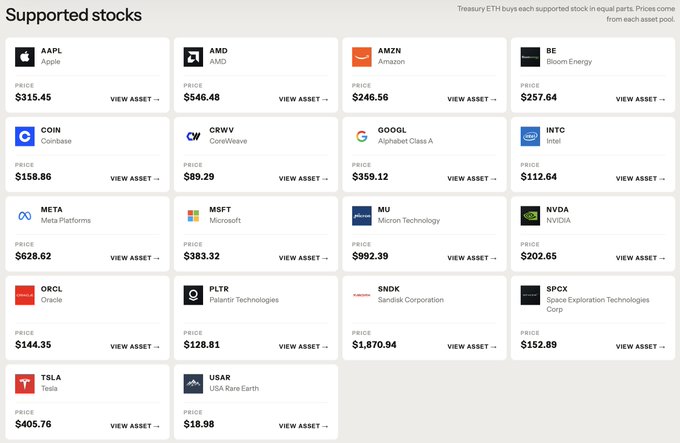680x443 pixels.
Task: Open View Asset for NVIDIA
Action: click(640, 258)
